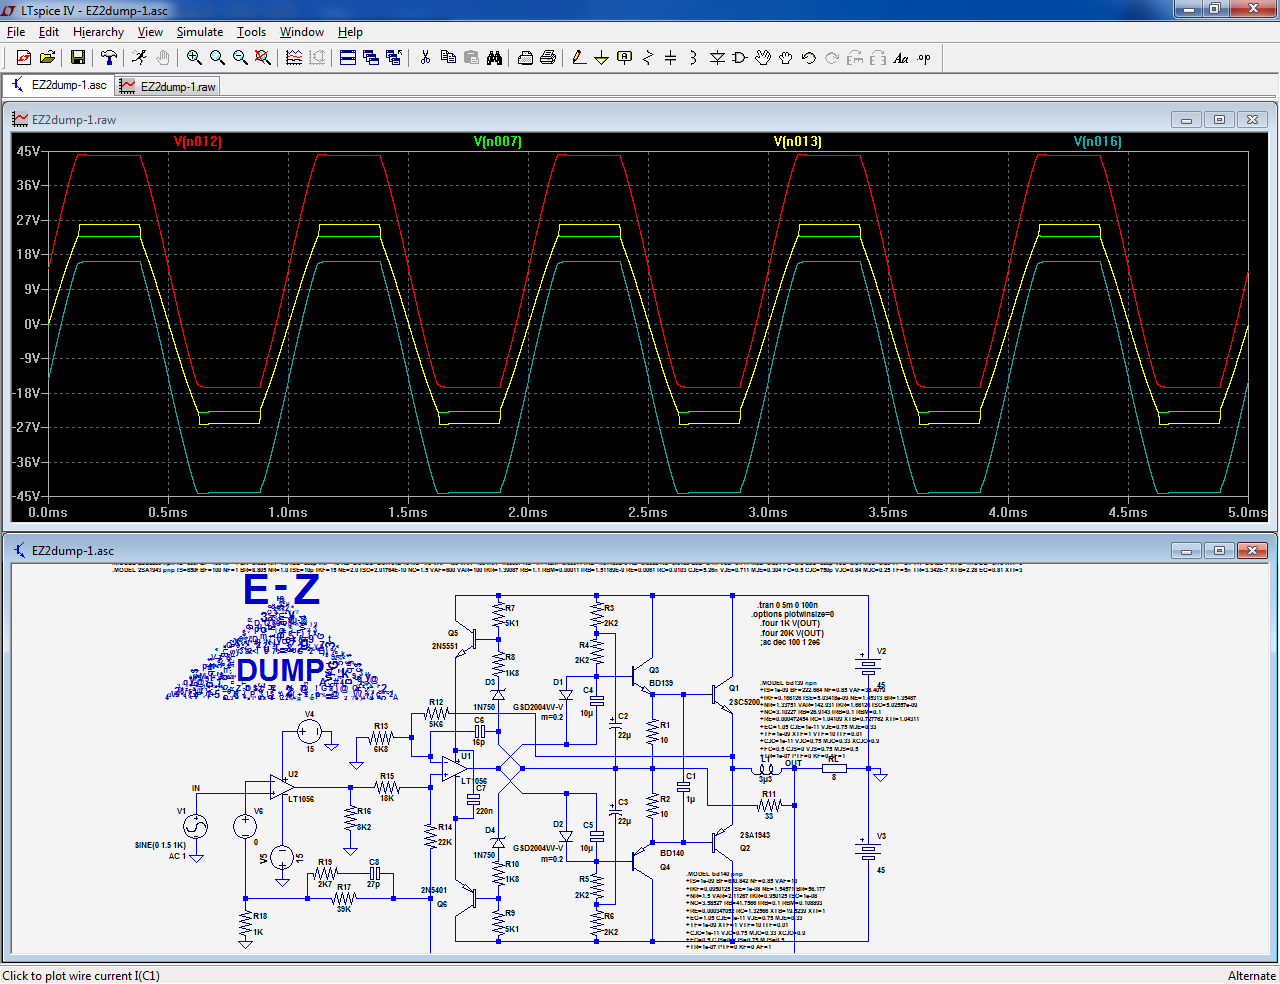Cascade windows using the toolbar icon
This screenshot has width=1280, height=984.
pos(371,58)
